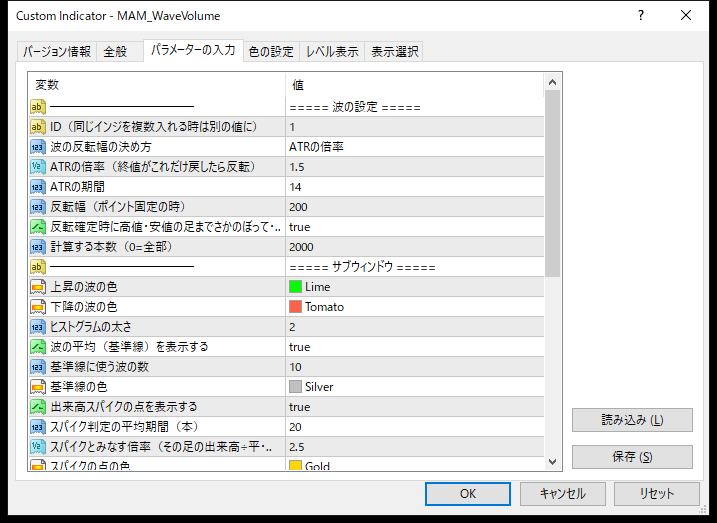The image size is (717, 523).
Task: Click the 読み込み (L) button
Action: tap(632, 420)
